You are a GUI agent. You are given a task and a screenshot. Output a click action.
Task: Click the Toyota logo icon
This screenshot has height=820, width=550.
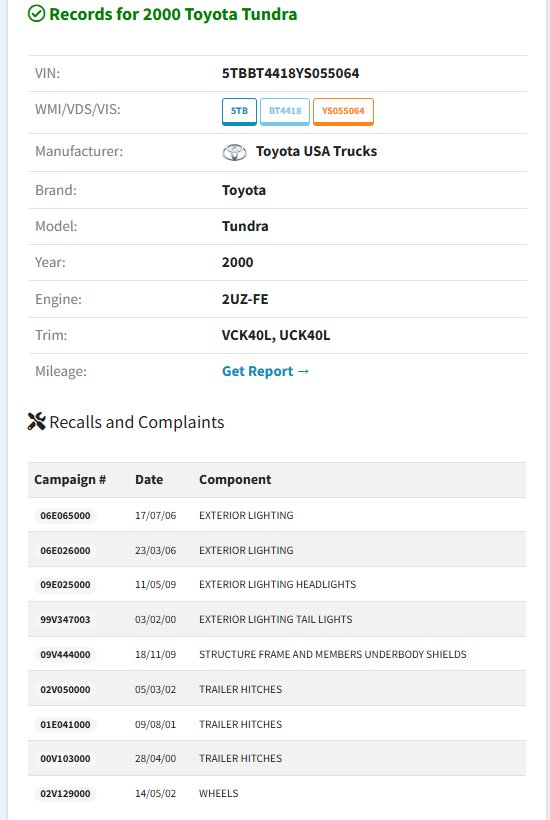tap(234, 152)
